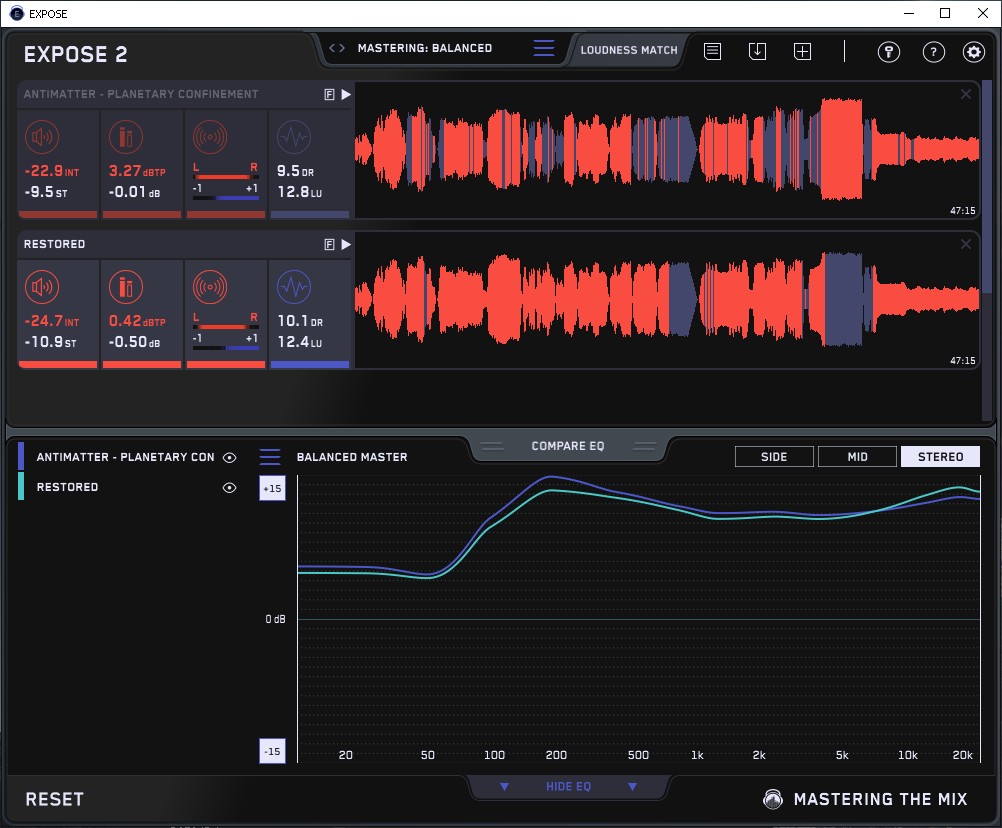Click the Reset button
The height and width of the screenshot is (828, 1002).
click(x=54, y=799)
